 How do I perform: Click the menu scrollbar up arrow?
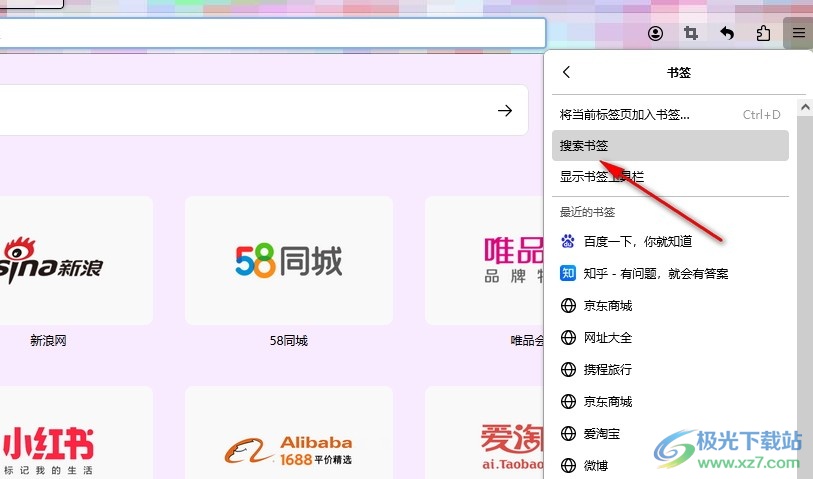pyautogui.click(x=805, y=107)
